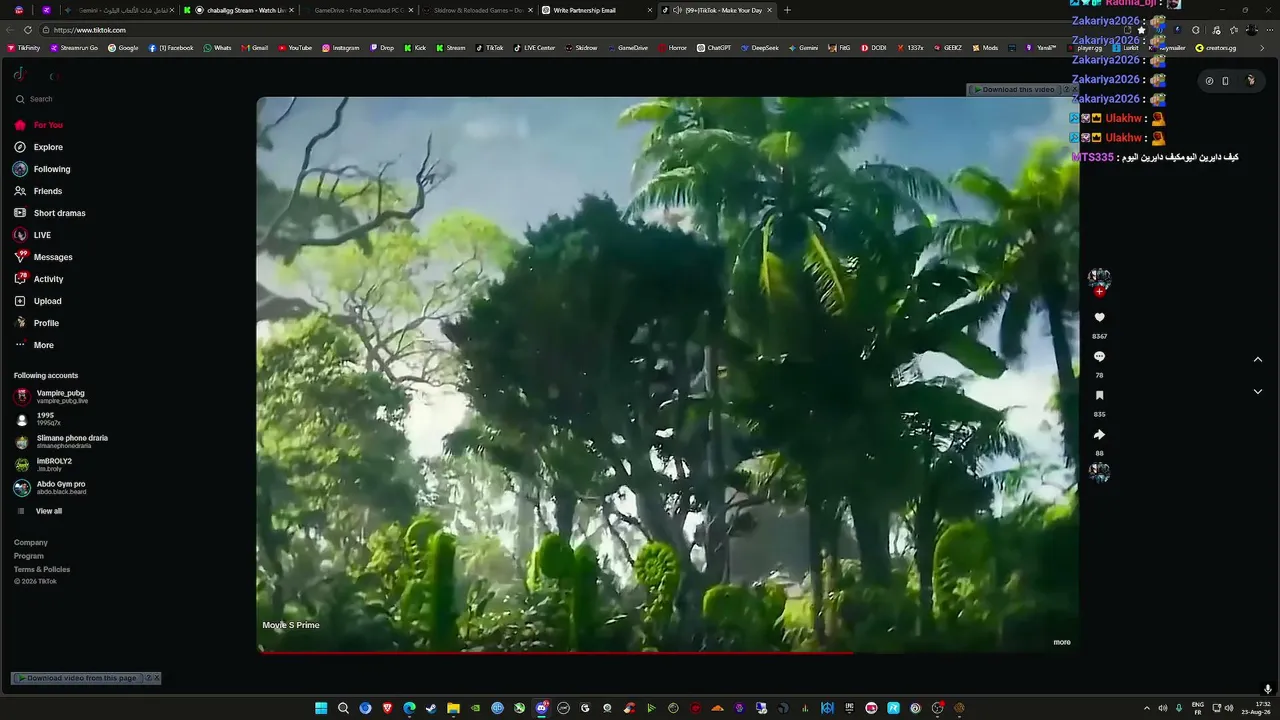Bookmark the video to favorites

pyautogui.click(x=1099, y=396)
